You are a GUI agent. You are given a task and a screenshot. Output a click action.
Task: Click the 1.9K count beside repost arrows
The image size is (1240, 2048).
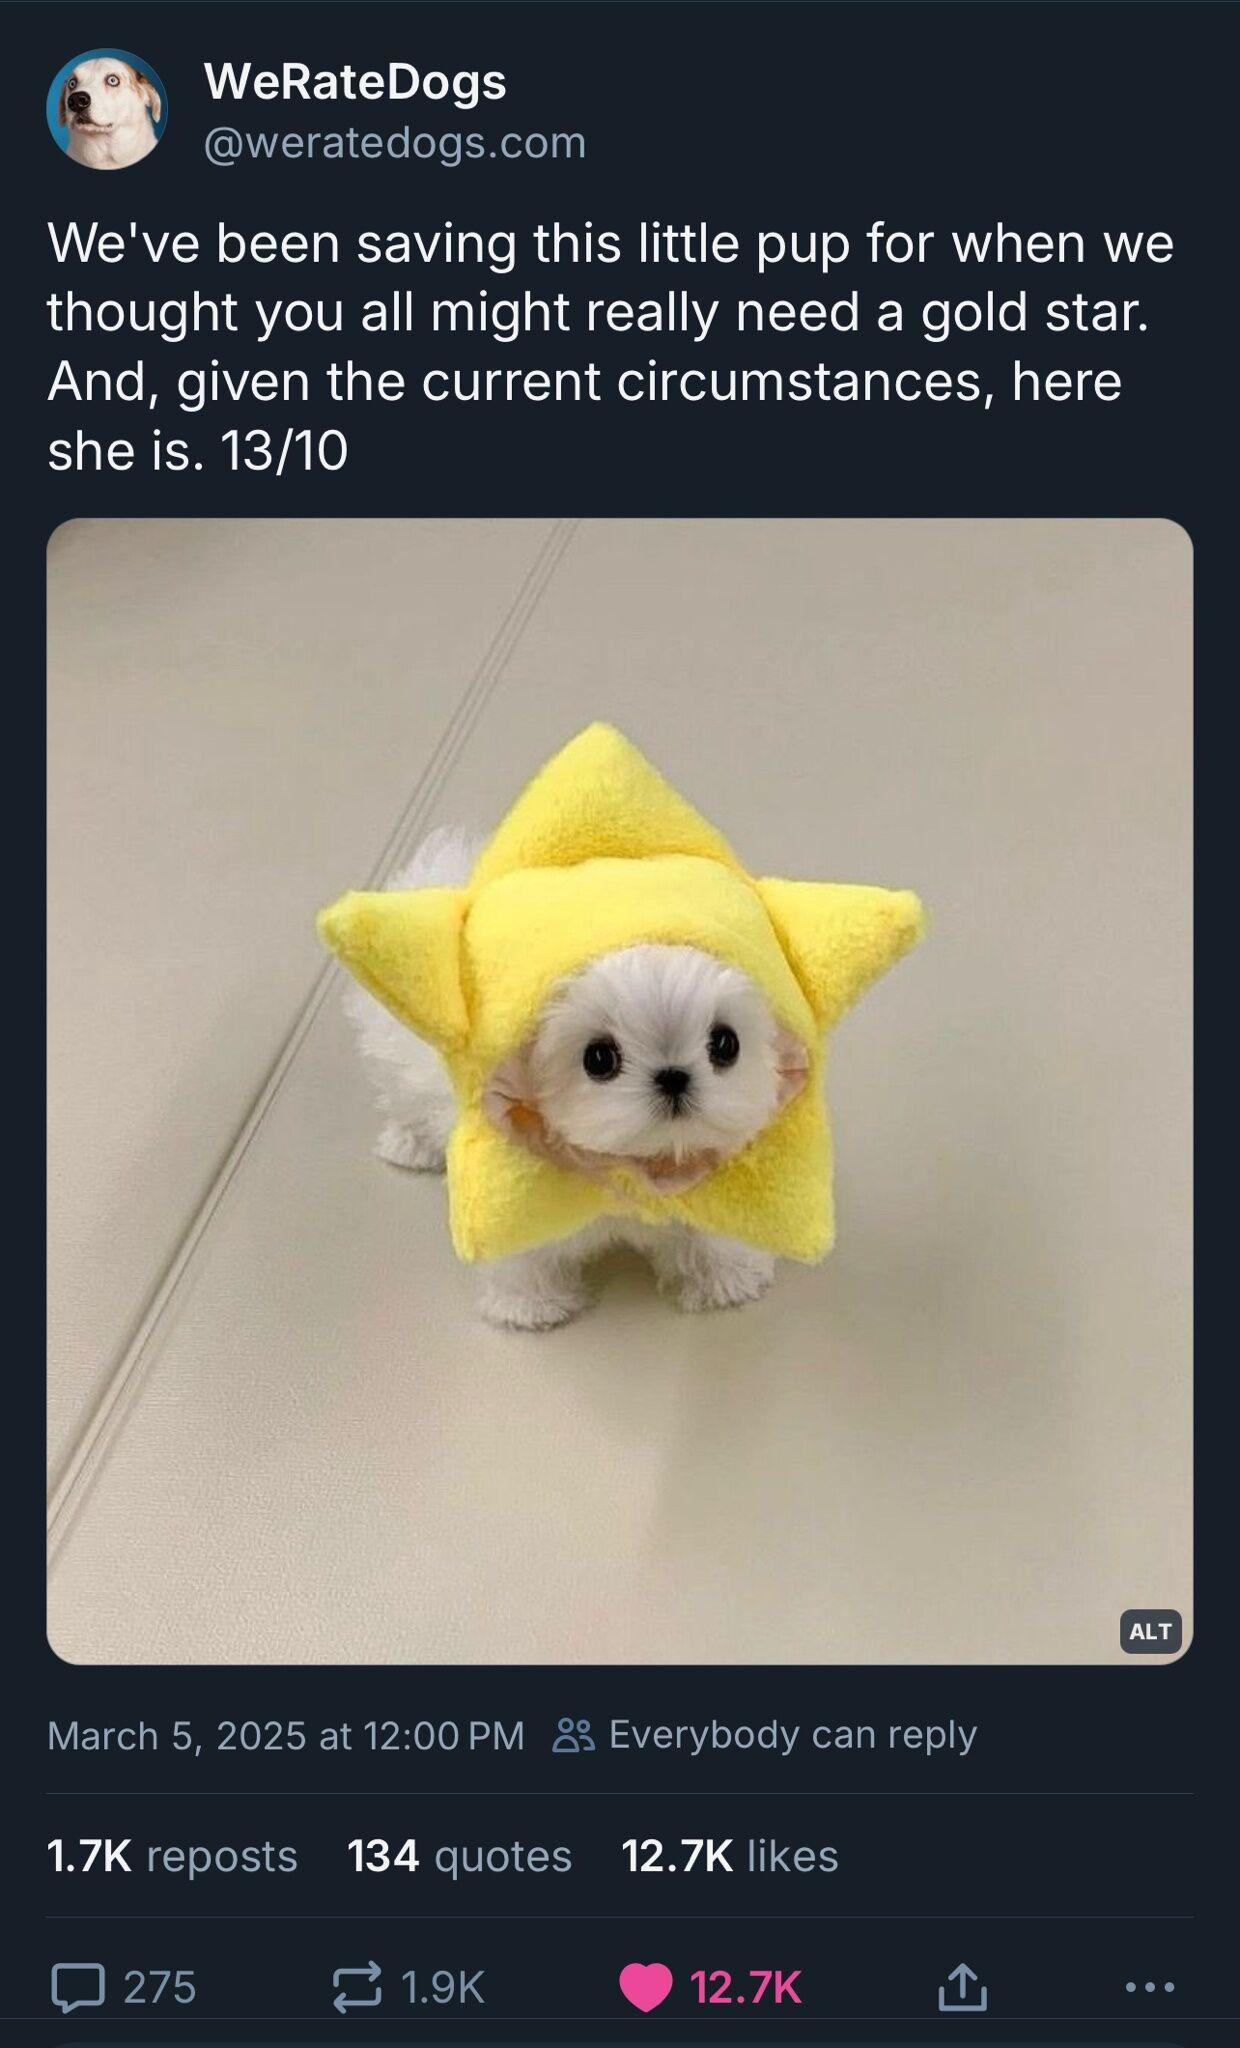point(442,1987)
